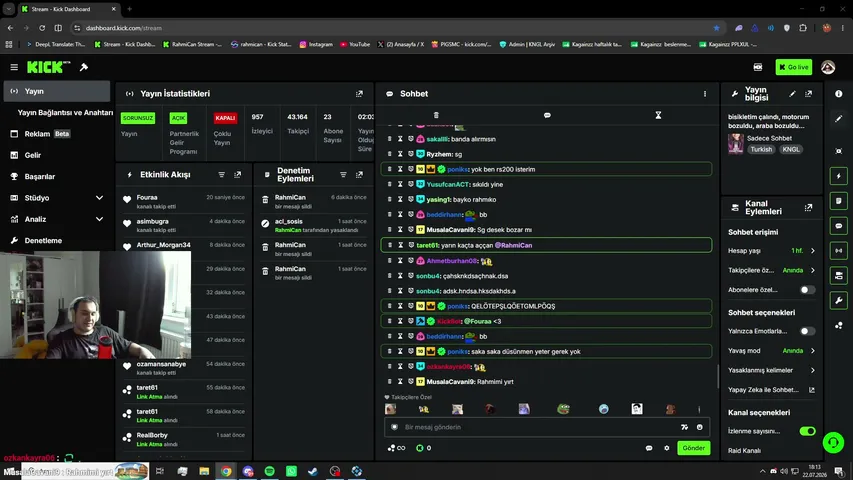Open Steam from the taskbar

(313, 471)
